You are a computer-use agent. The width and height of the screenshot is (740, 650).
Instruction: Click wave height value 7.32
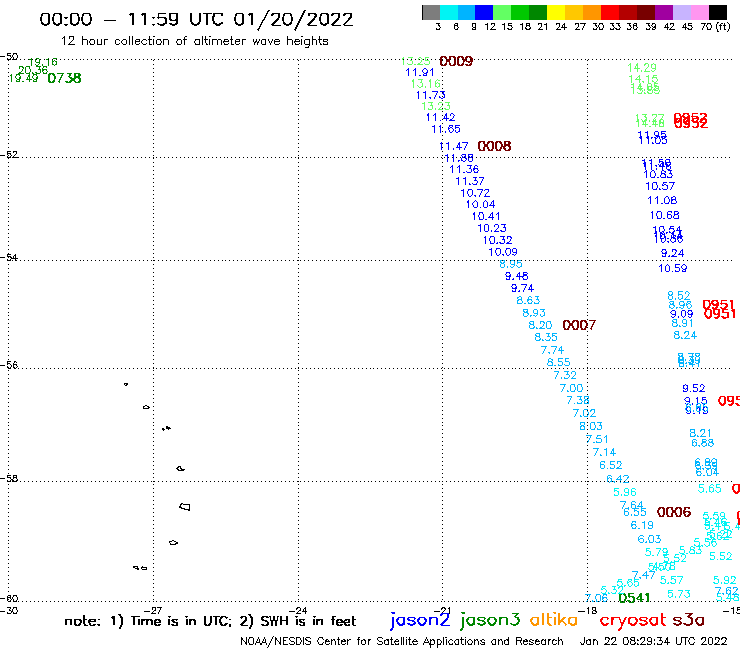coord(565,375)
